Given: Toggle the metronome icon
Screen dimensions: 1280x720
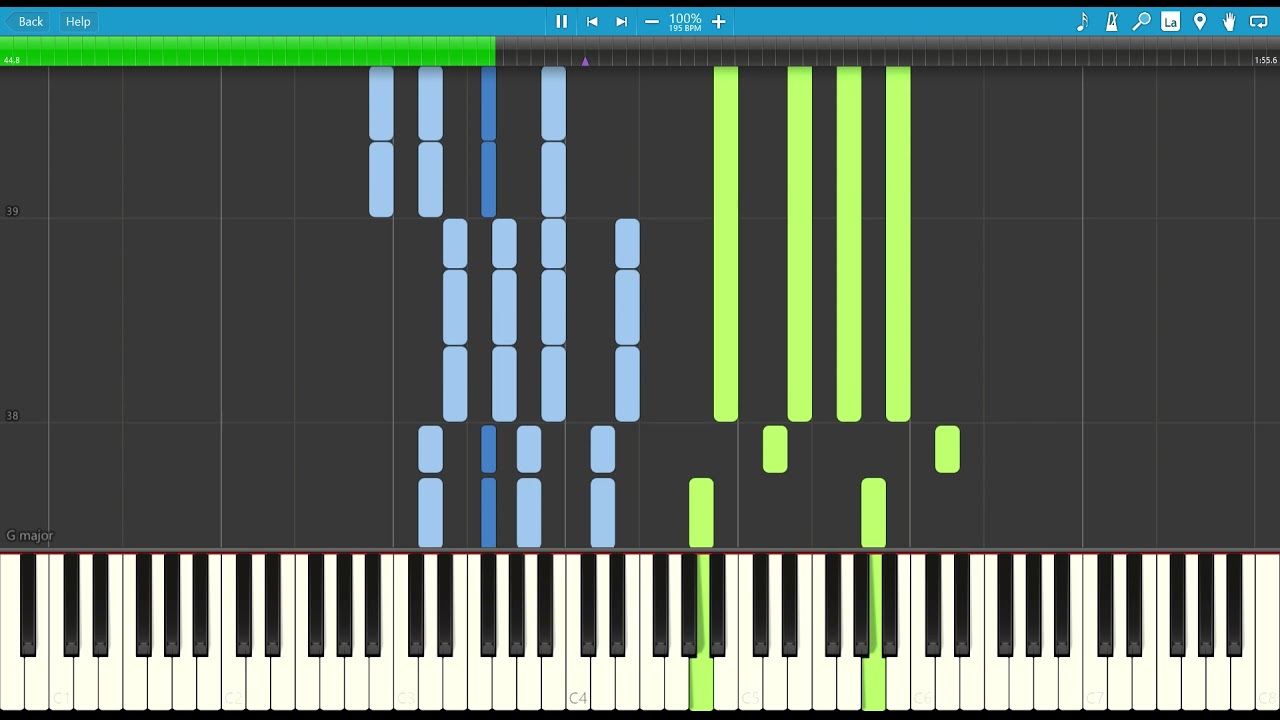Looking at the screenshot, I should 1111,21.
